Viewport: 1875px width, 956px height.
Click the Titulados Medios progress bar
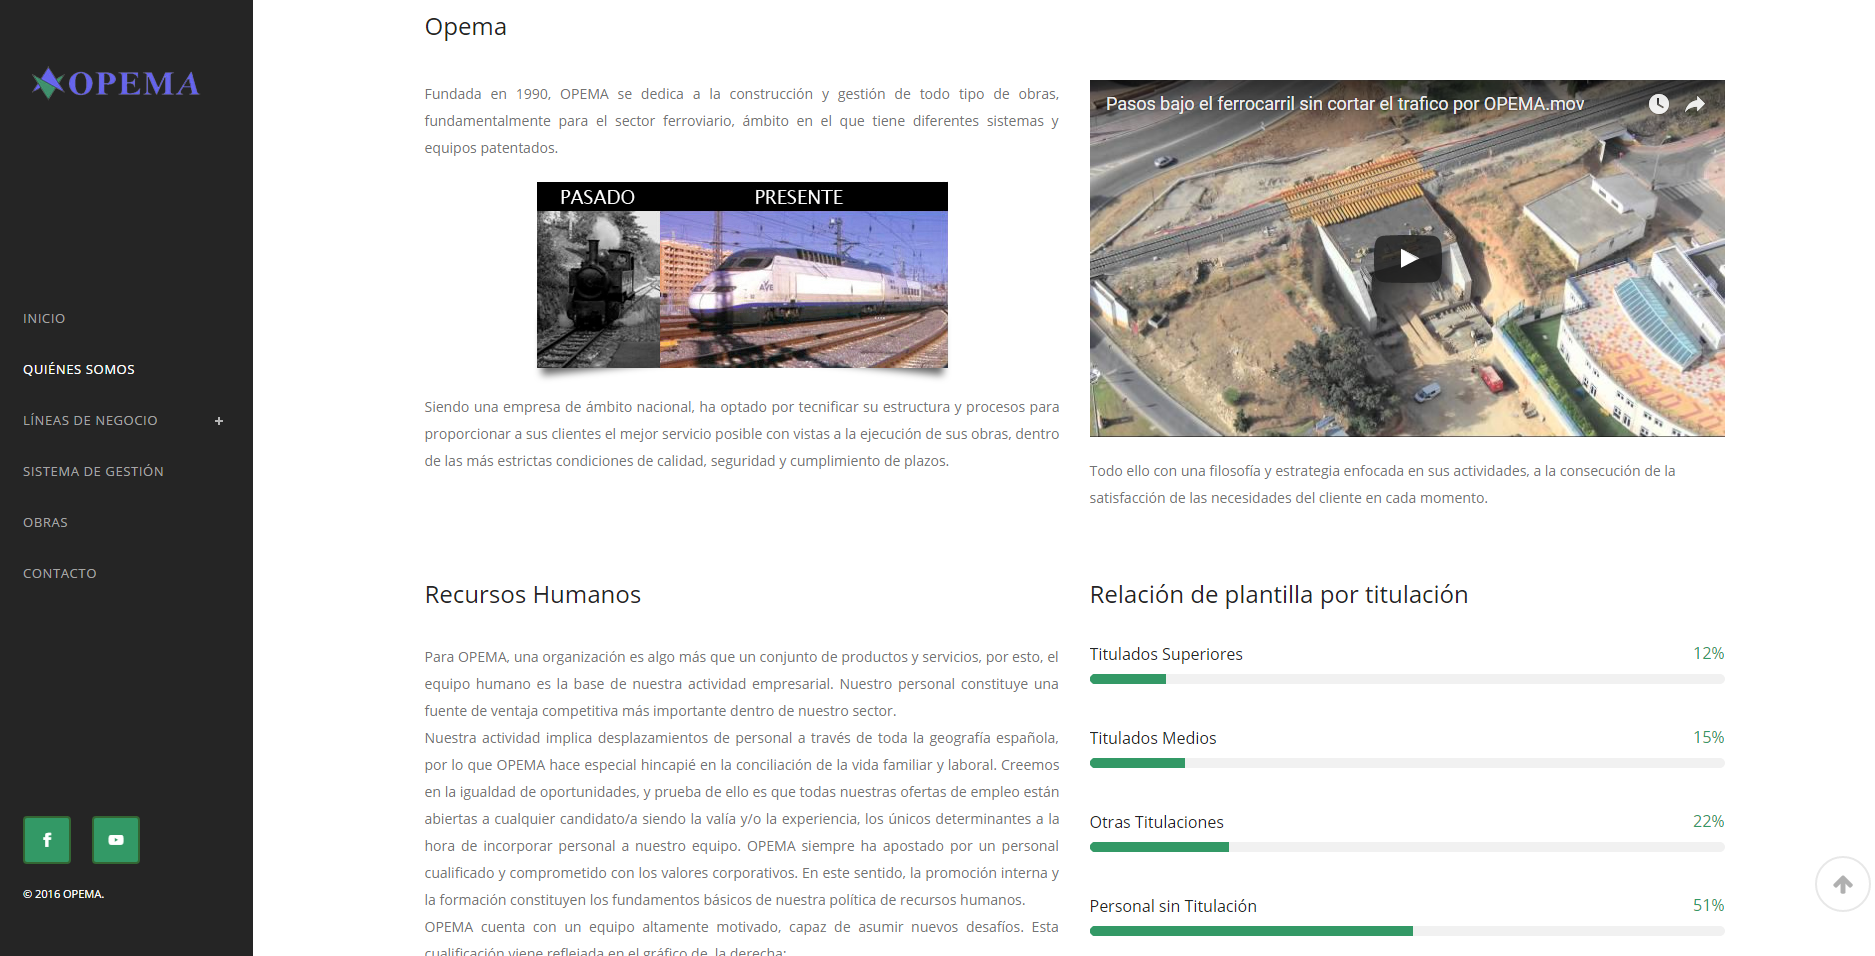pos(1407,763)
